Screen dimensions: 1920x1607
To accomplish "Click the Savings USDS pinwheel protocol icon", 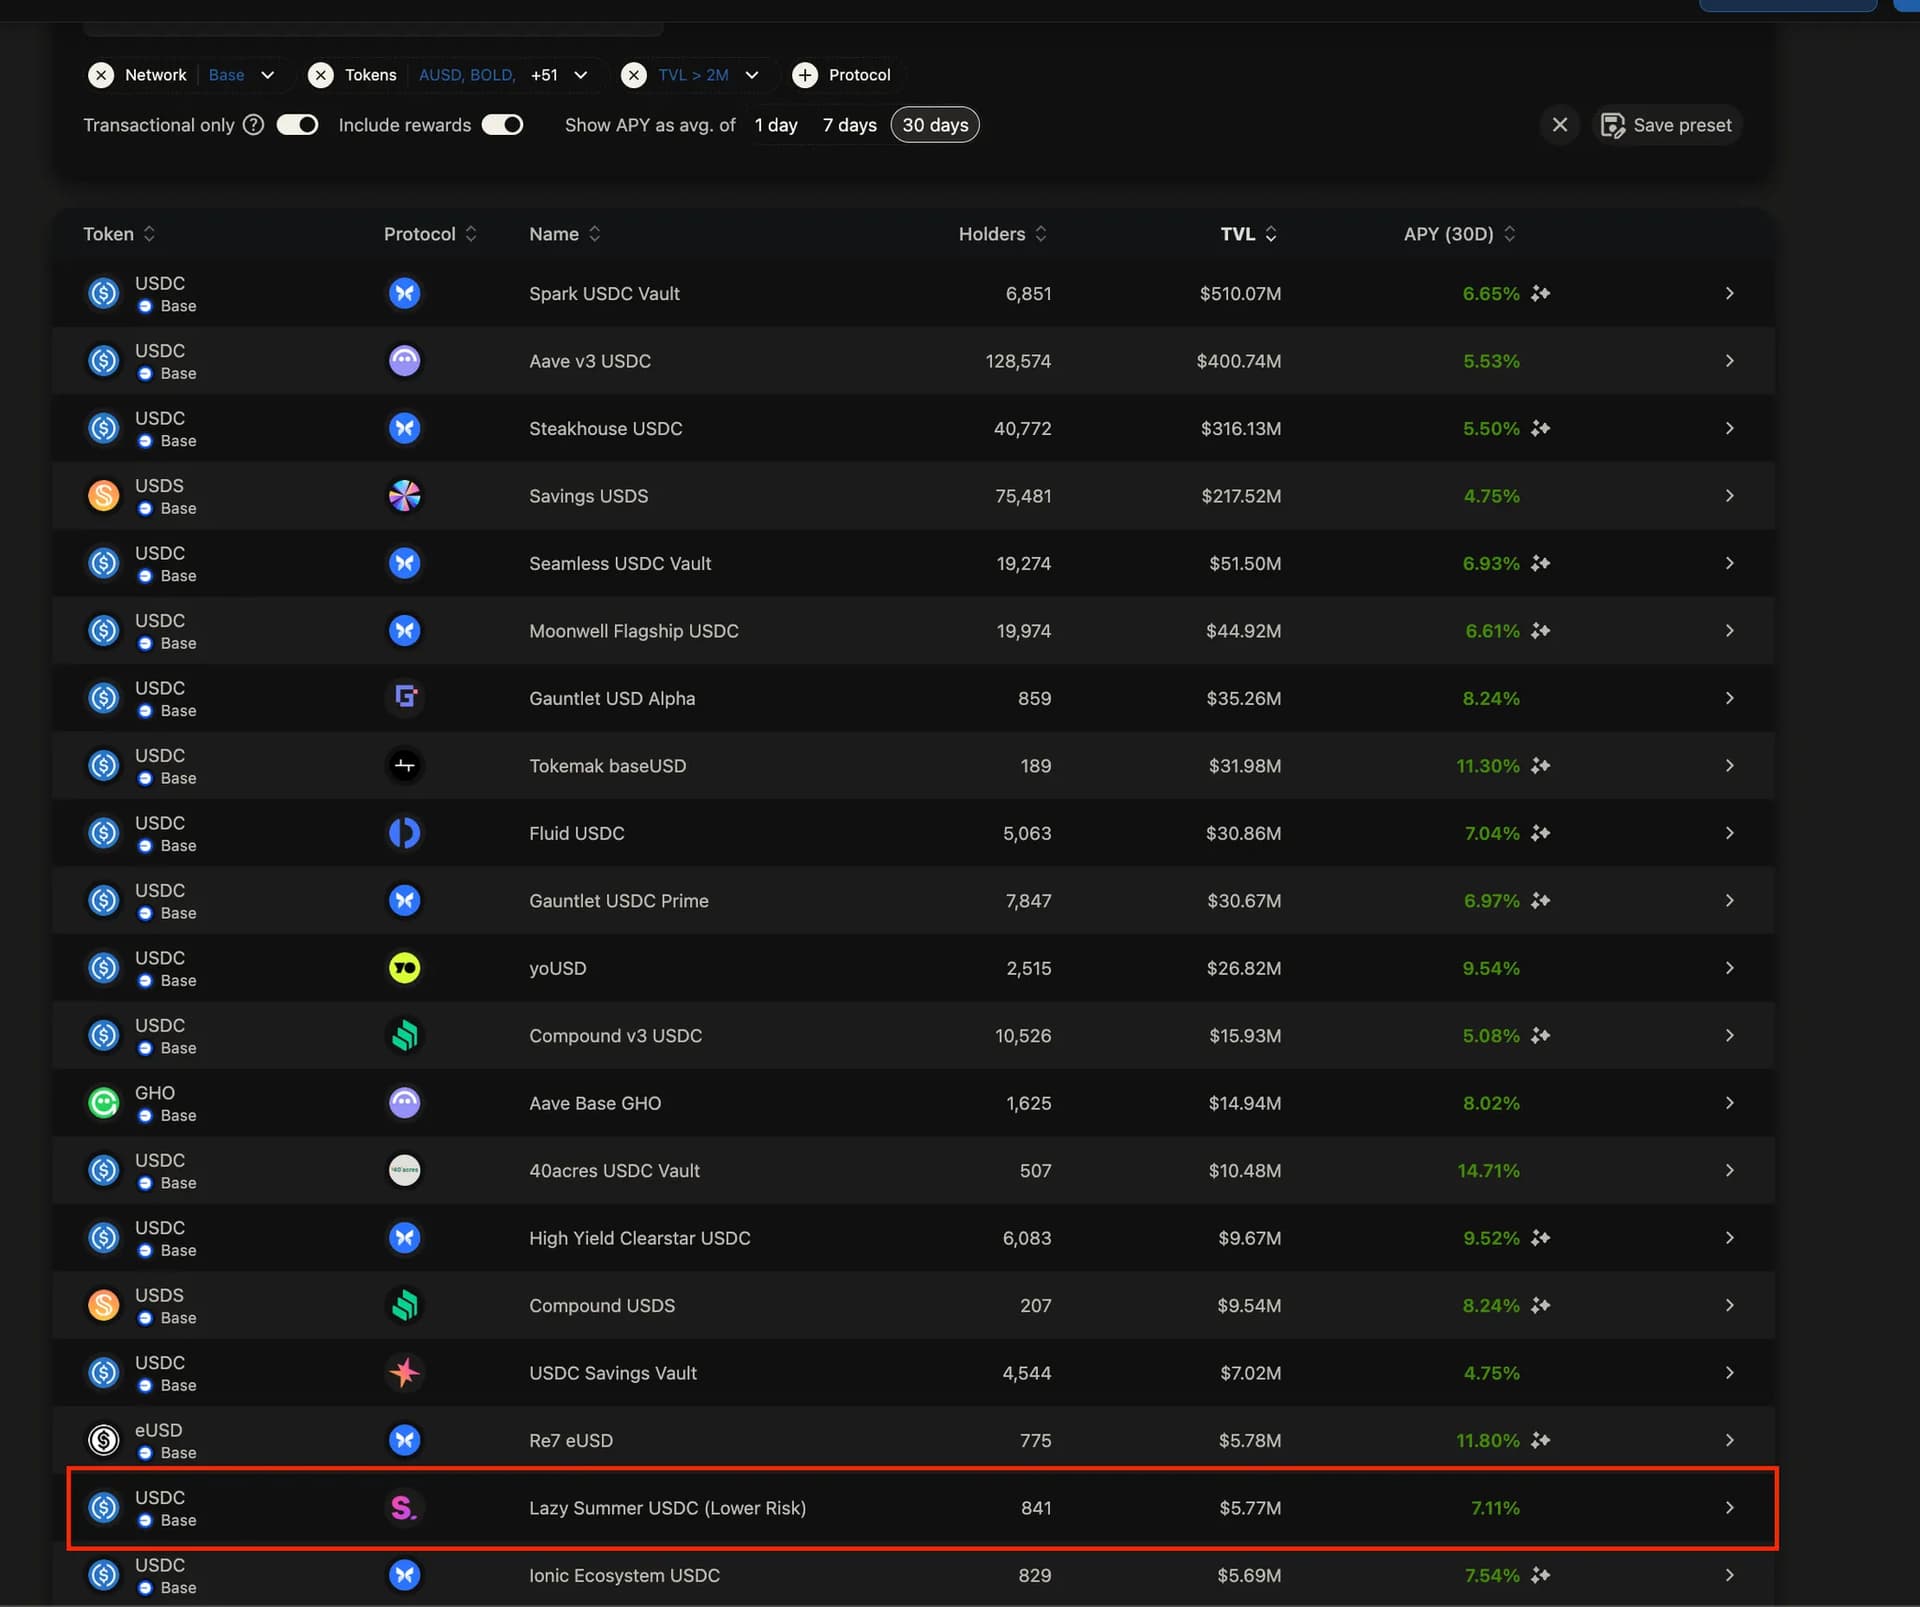I will (x=404, y=495).
